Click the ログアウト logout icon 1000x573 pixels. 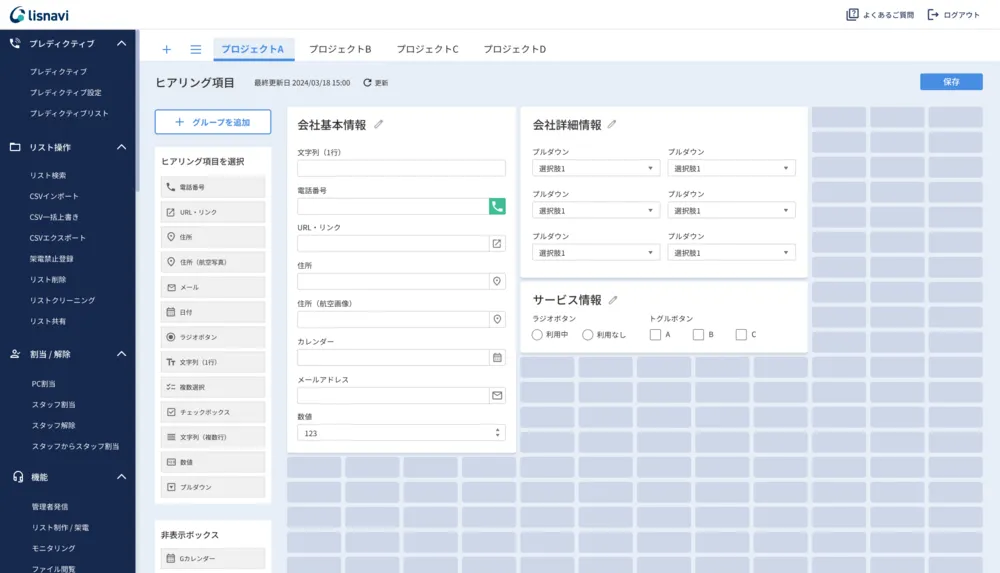click(x=932, y=15)
